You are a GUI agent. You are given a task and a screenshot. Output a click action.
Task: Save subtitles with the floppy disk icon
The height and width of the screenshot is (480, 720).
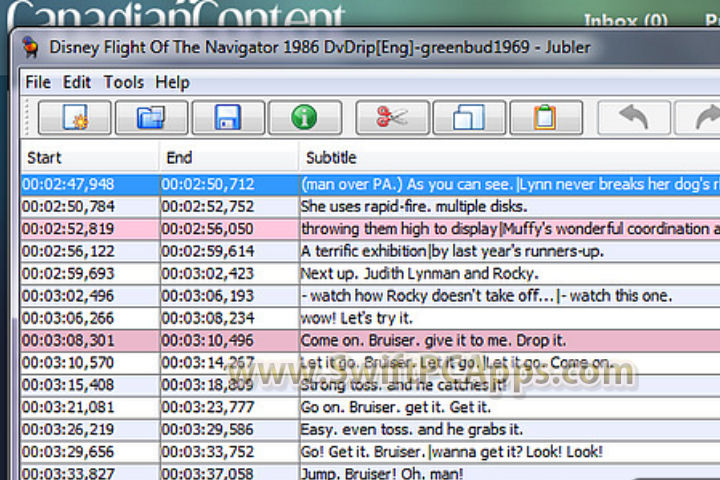point(228,118)
